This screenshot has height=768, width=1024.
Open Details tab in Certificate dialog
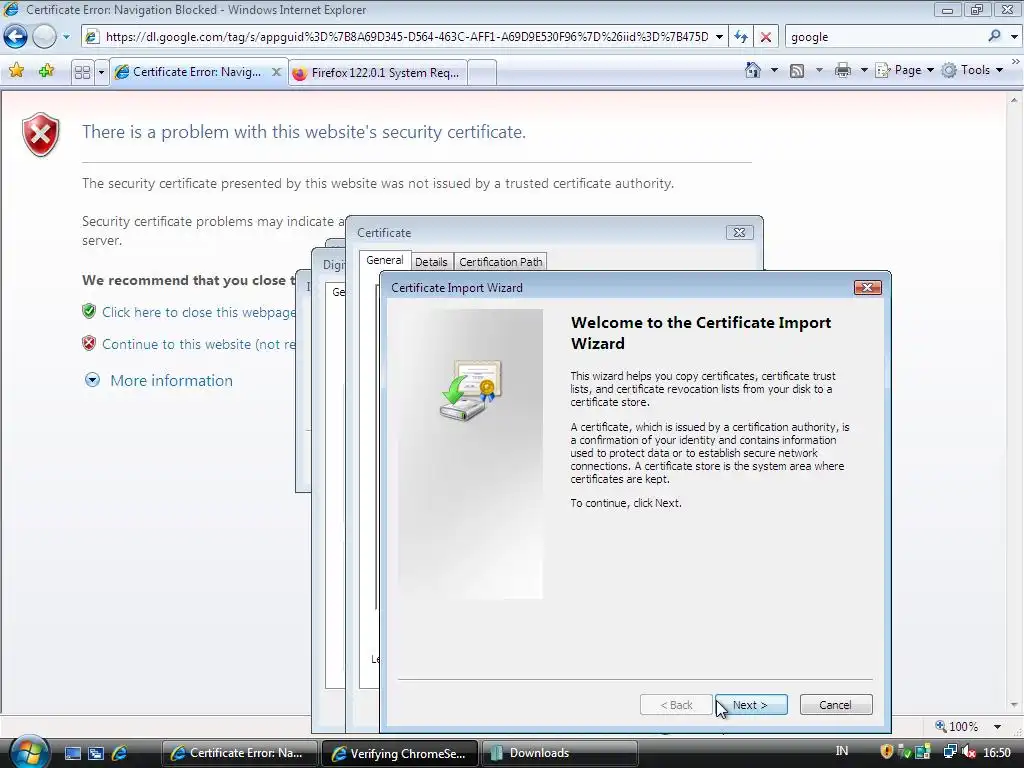(x=431, y=262)
